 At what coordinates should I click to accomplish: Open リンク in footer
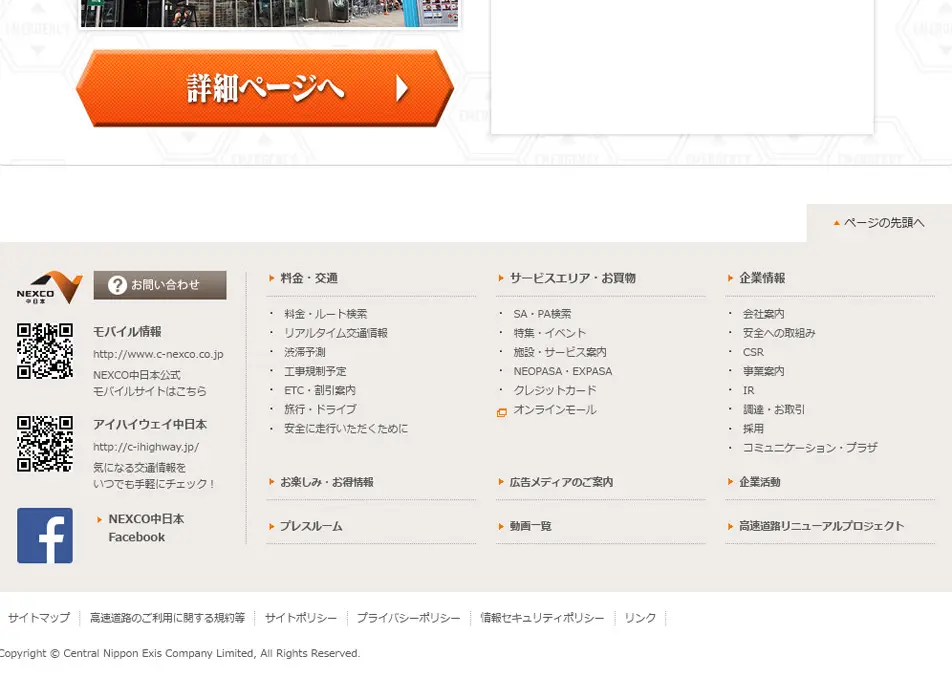tap(640, 618)
